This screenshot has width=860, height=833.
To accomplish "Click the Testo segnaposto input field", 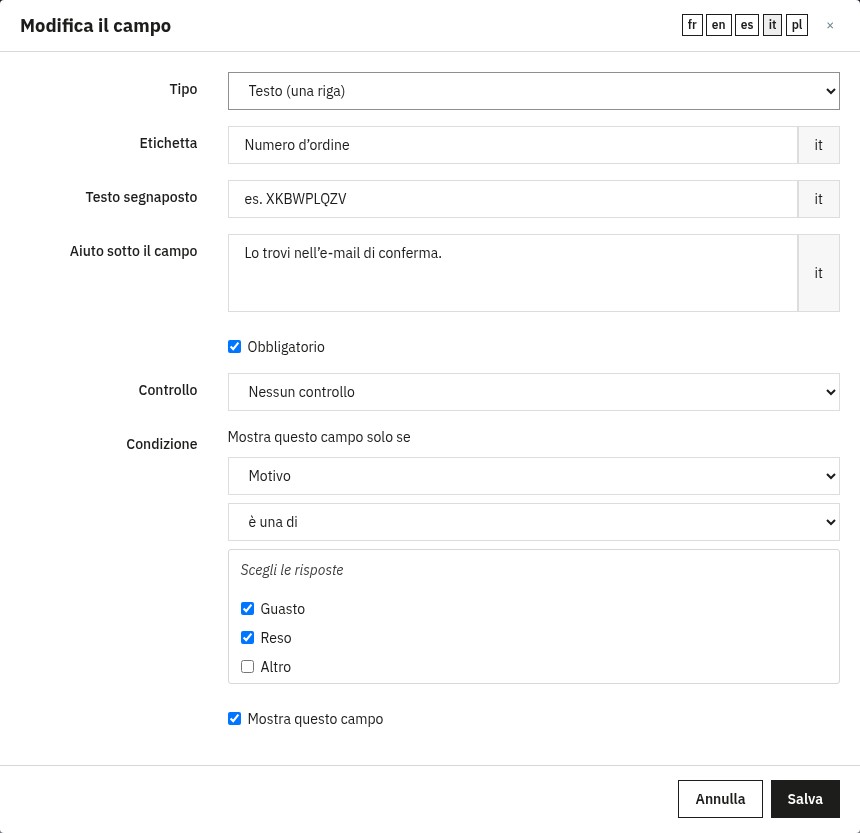I will coord(513,199).
